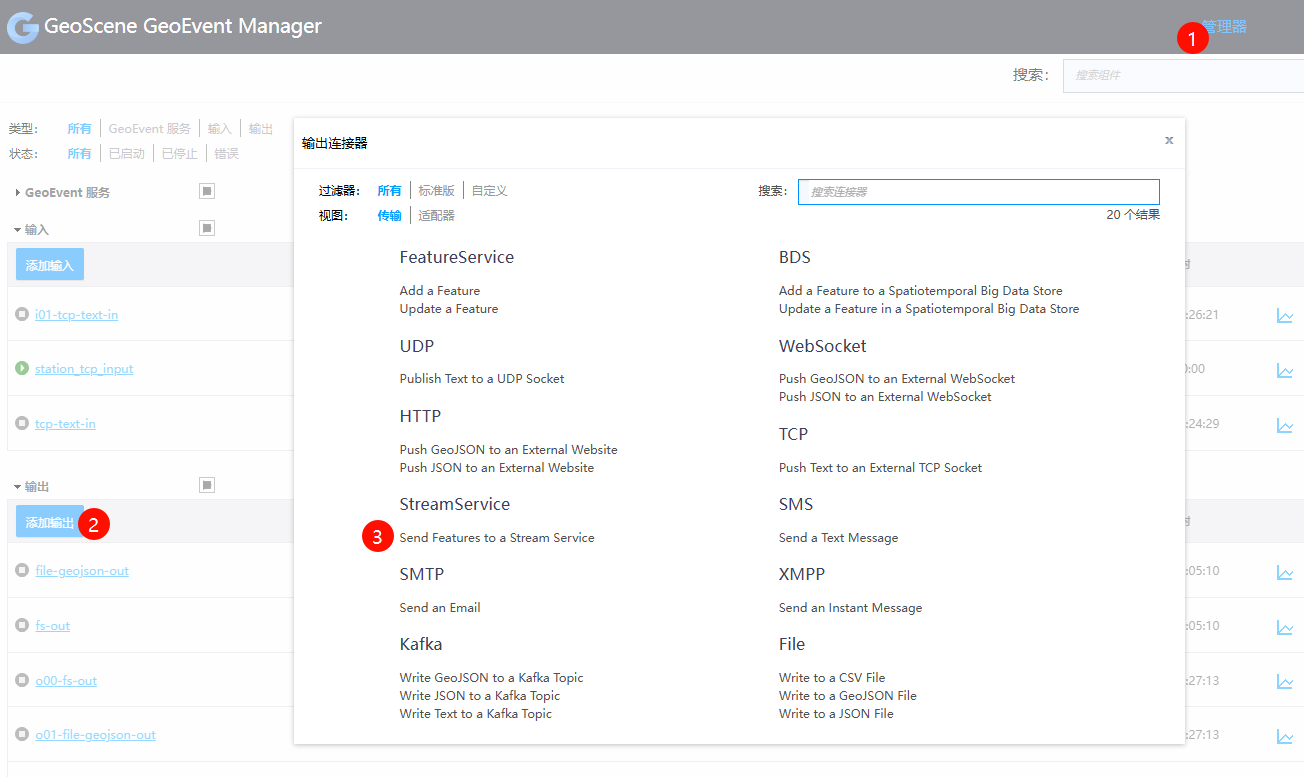Click the GeoScene logo icon
Screen dimensions: 1304x777
(23, 27)
